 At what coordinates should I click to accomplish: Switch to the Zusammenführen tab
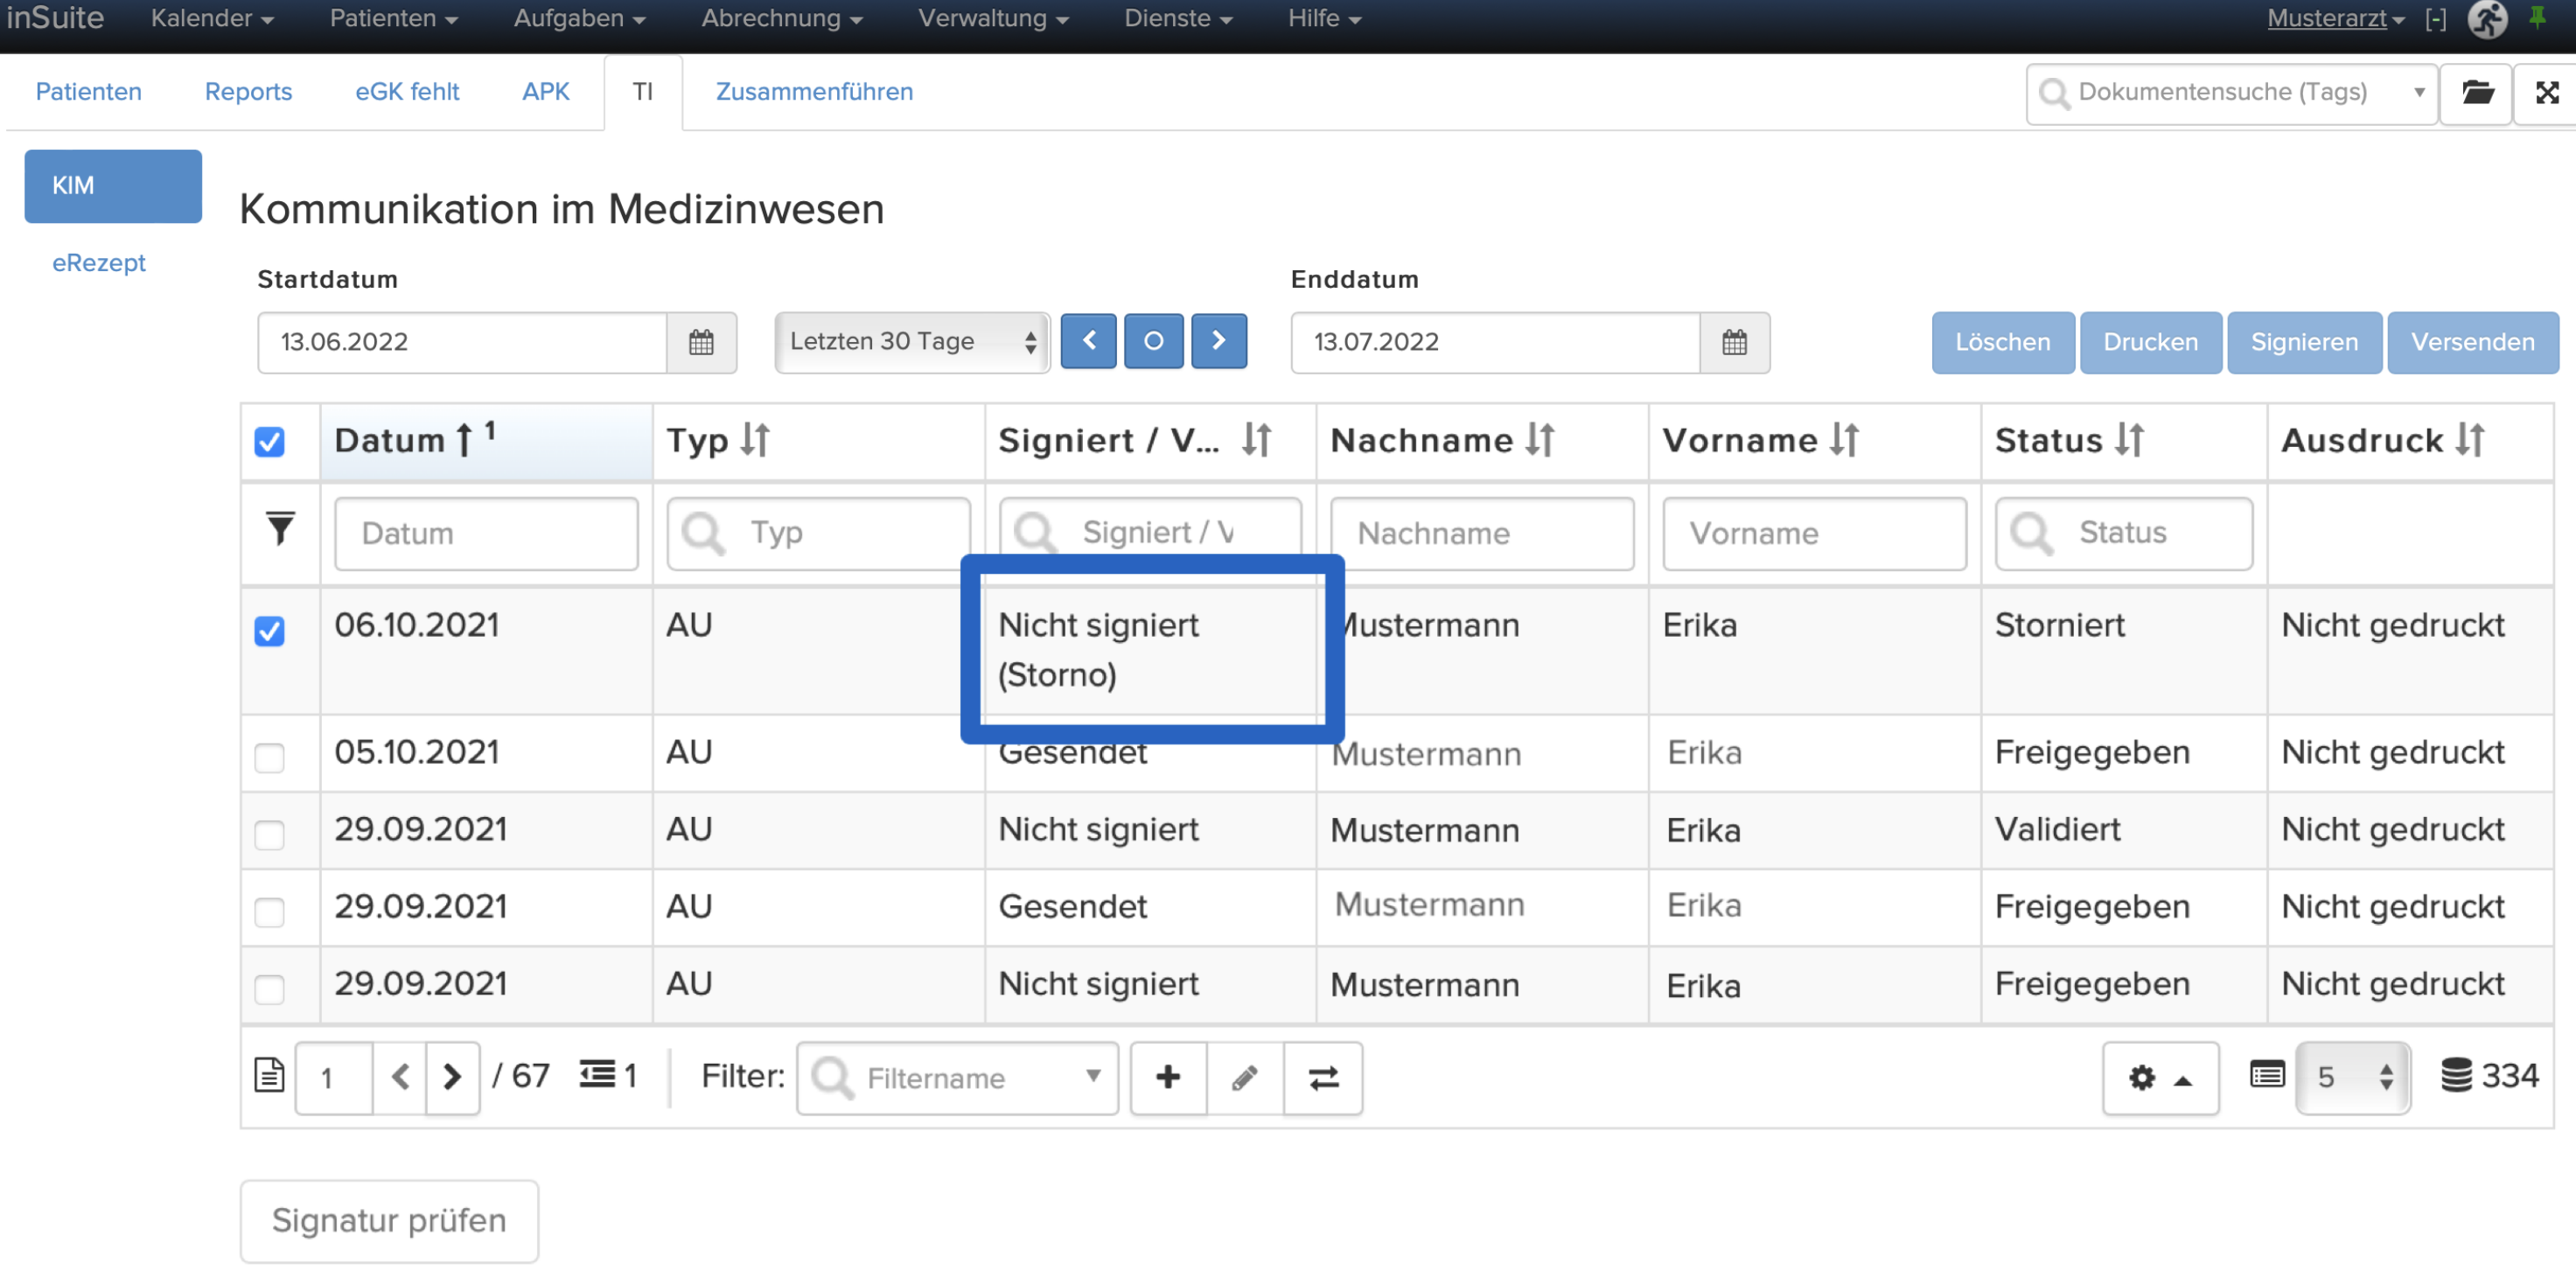814,92
